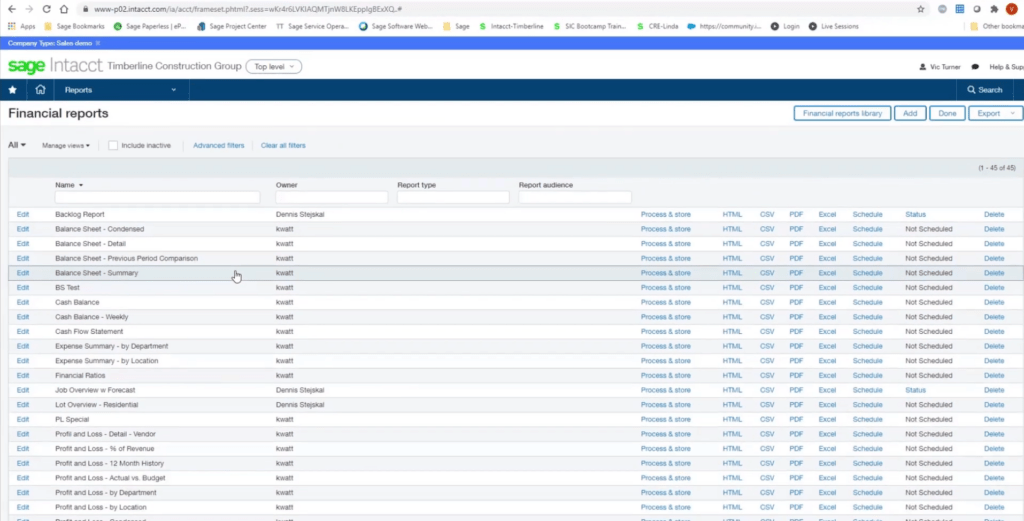
Task: Open browser extensions puzzle icon
Action: tap(994, 9)
